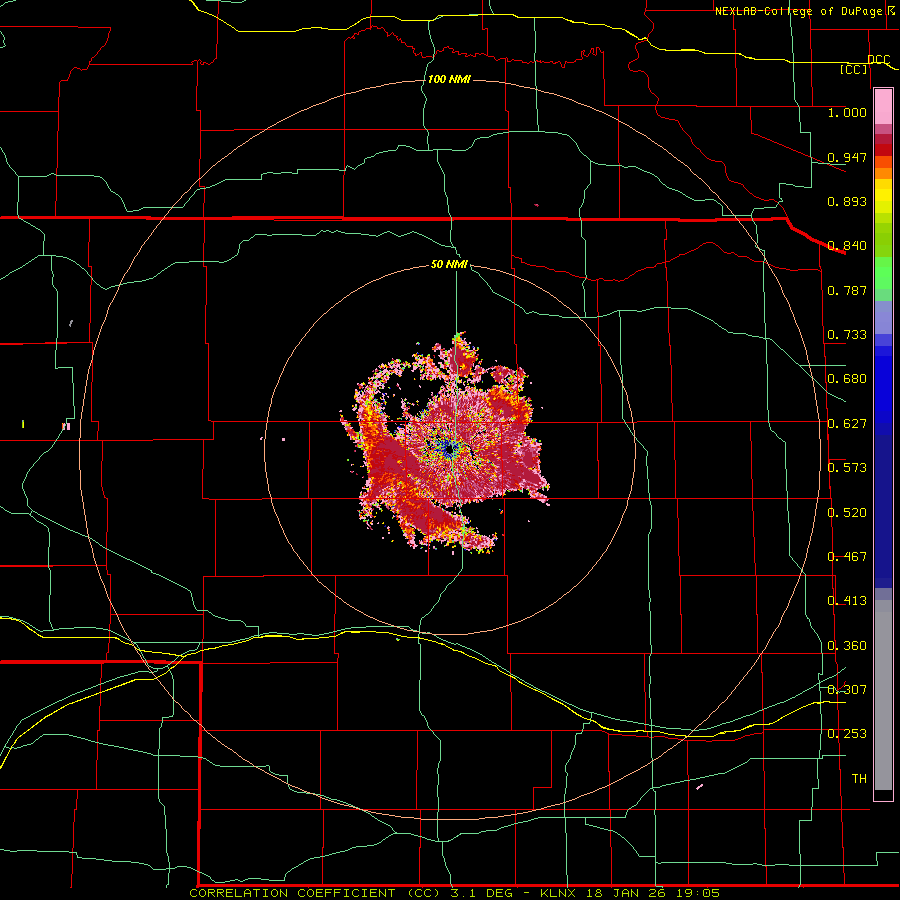
Task: Click the pink segment of the color bar
Action: (883, 106)
